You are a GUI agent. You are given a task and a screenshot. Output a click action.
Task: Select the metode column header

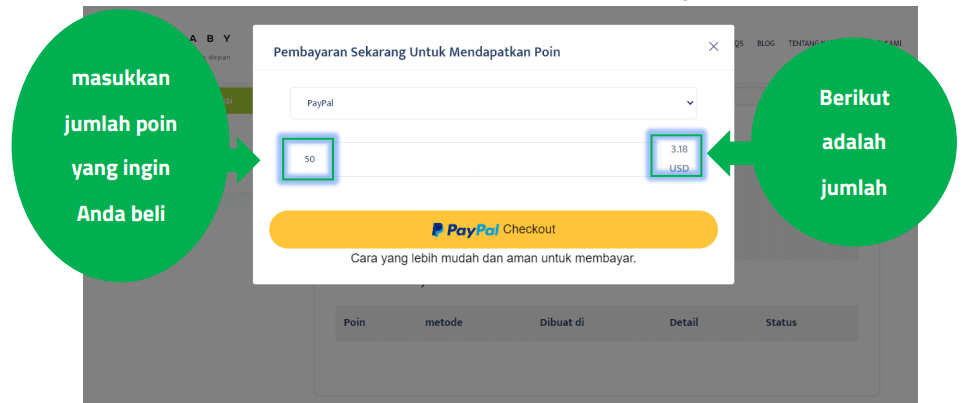pyautogui.click(x=444, y=323)
